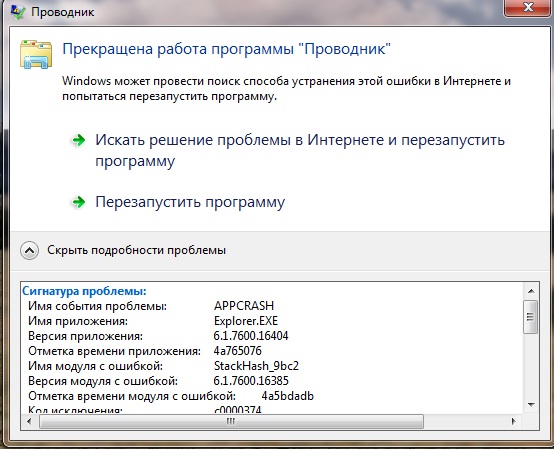Click the APPCRASH event name value
The image size is (554, 450).
[x=244, y=306]
